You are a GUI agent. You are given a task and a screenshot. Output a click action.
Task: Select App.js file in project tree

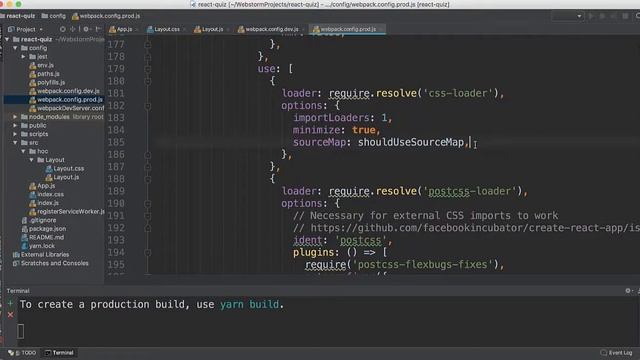[x=42, y=186]
